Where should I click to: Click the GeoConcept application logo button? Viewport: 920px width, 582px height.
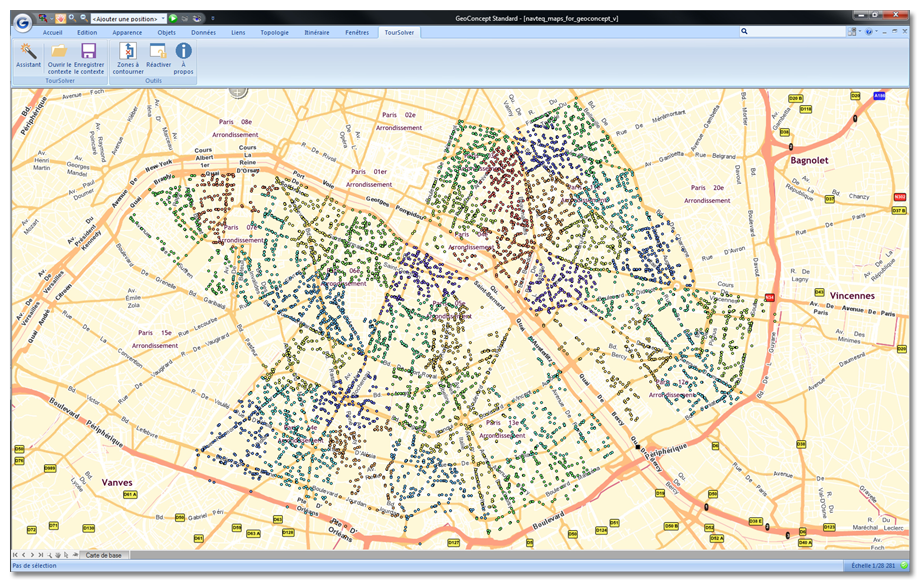pos(23,20)
